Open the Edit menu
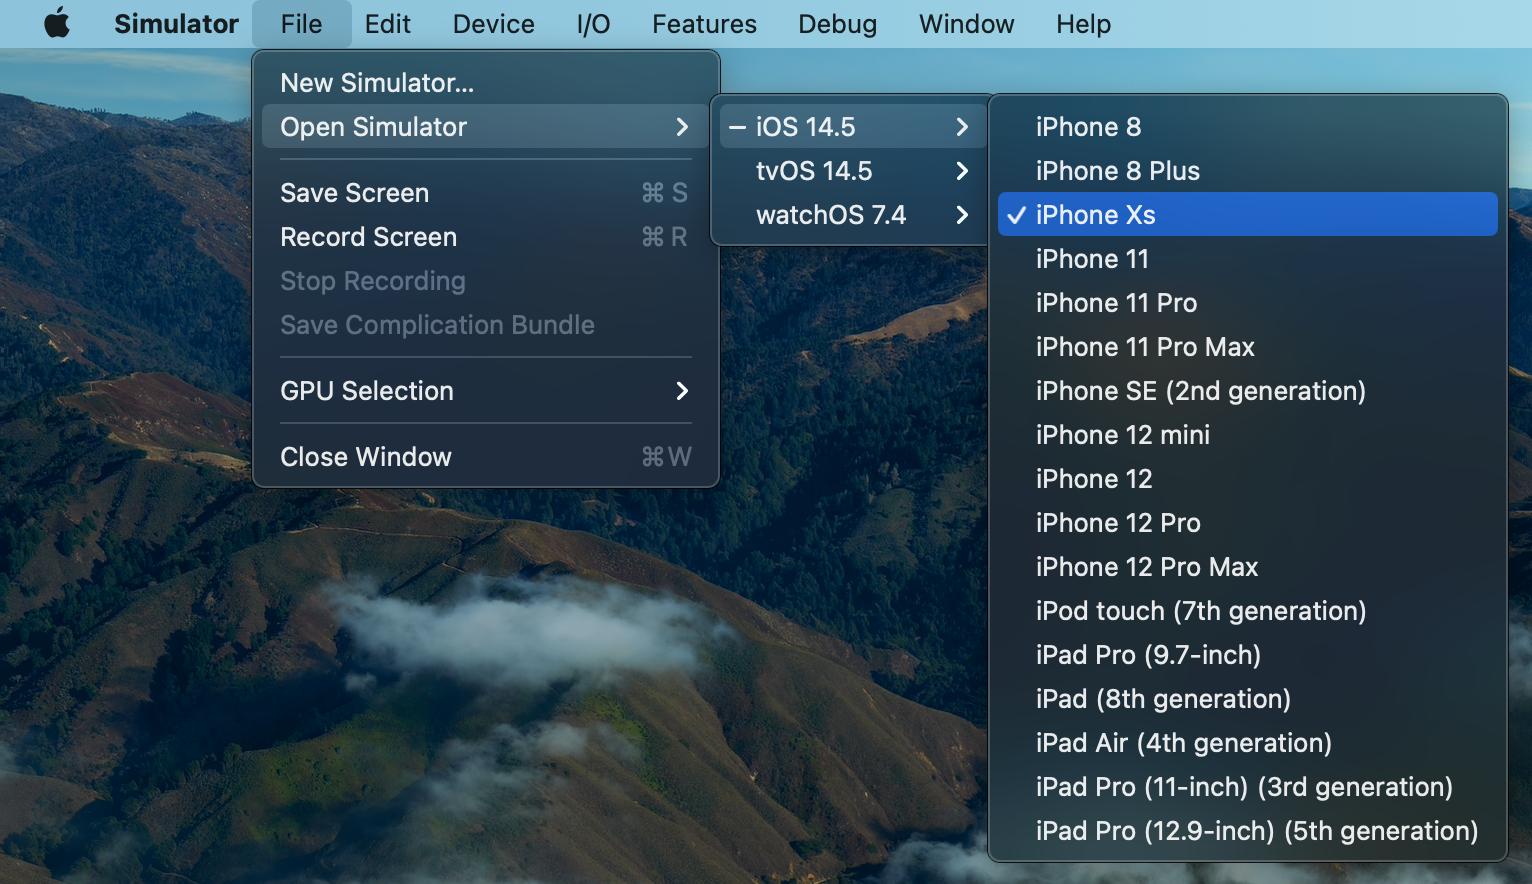The image size is (1532, 884). pos(387,23)
